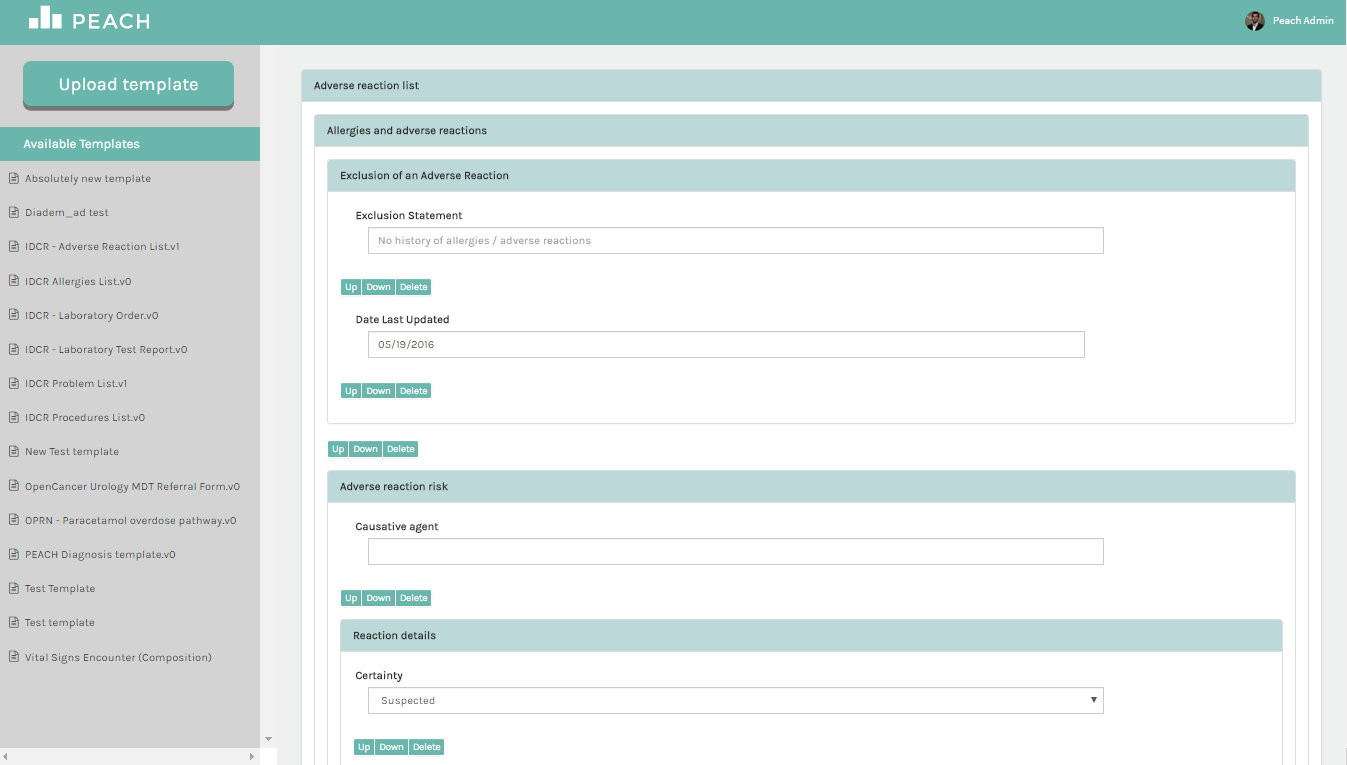Click file icon by Vital Signs Encounter
The height and width of the screenshot is (765, 1347).
pos(14,658)
